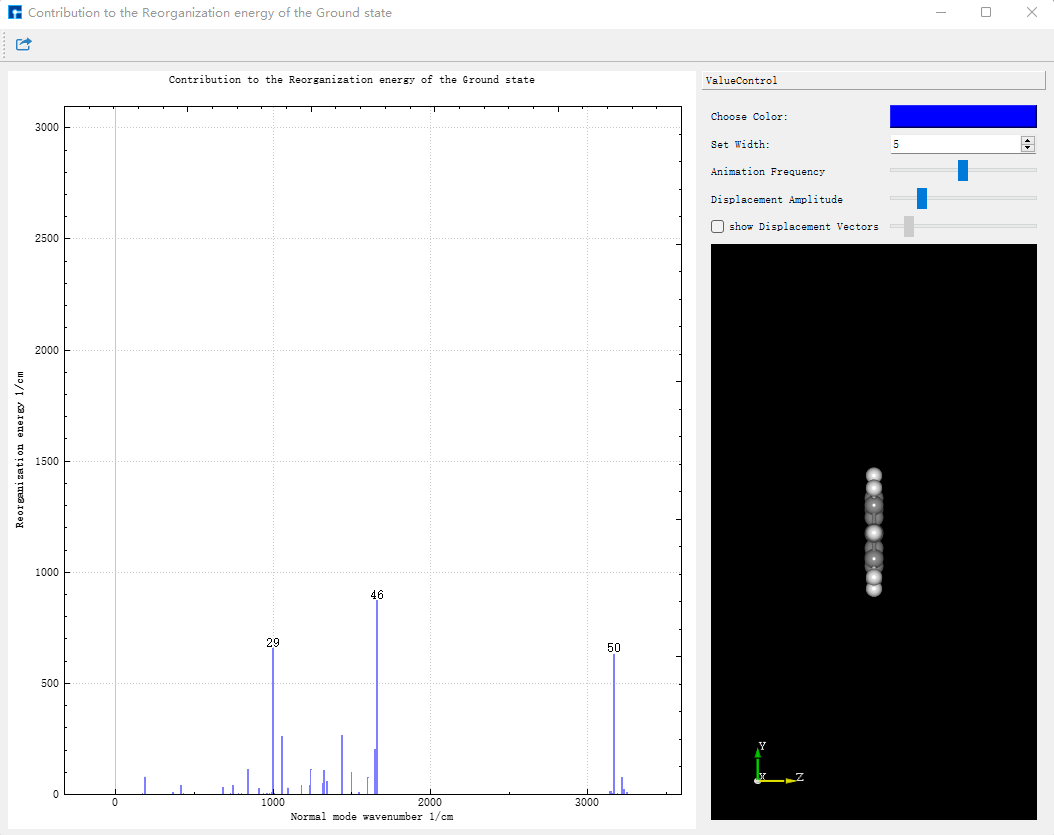Click the bar near 1450 wavenumber
The width and height of the screenshot is (1054, 835).
point(341,764)
